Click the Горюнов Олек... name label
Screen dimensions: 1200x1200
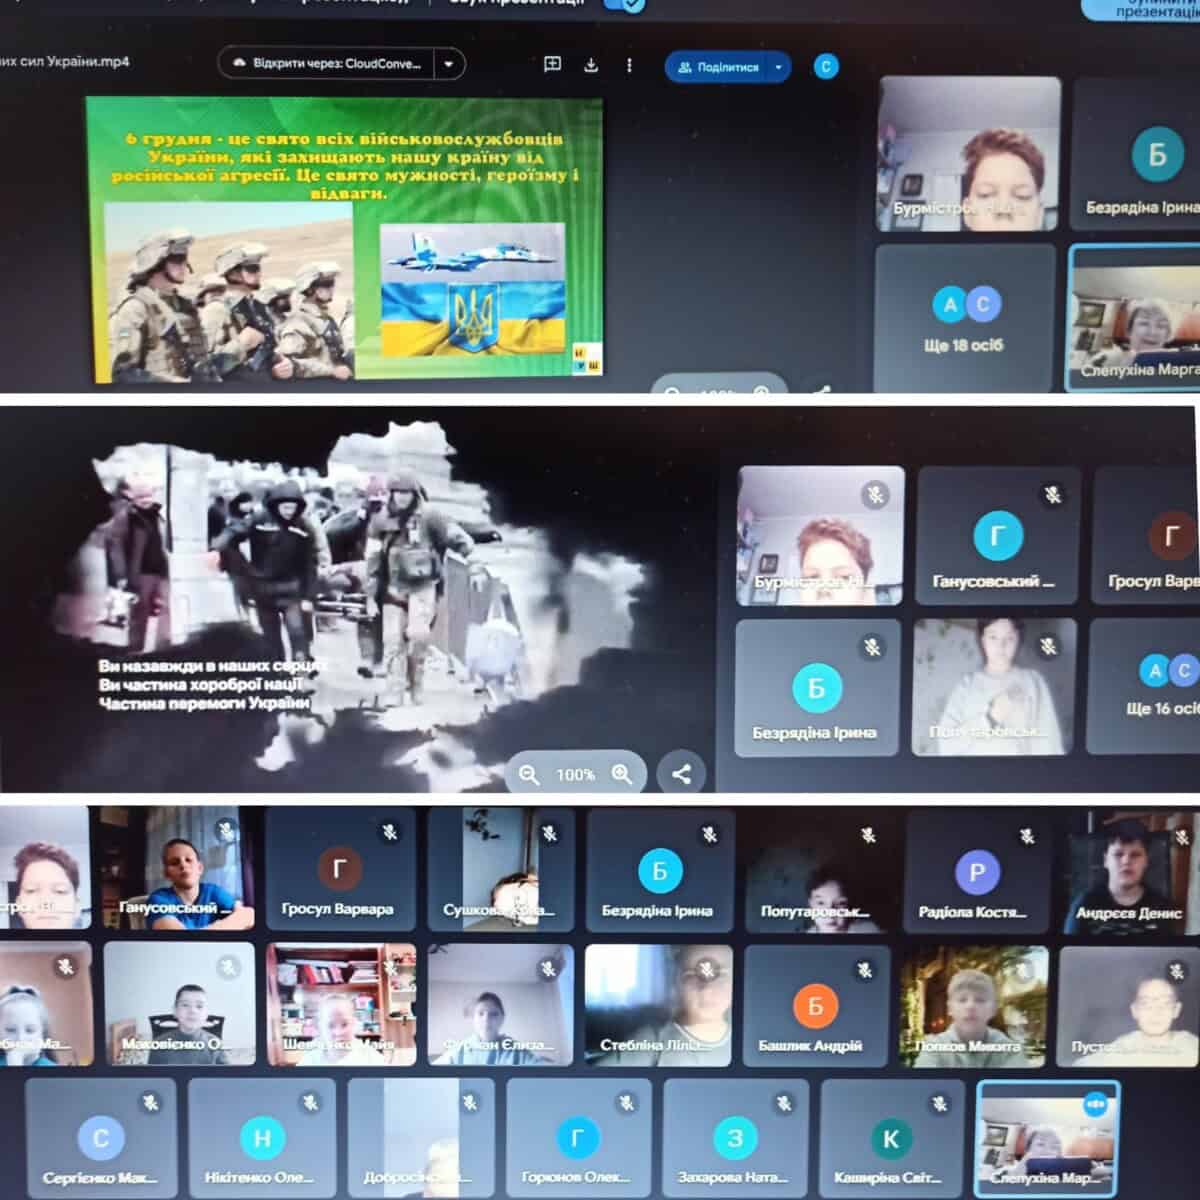click(577, 1178)
